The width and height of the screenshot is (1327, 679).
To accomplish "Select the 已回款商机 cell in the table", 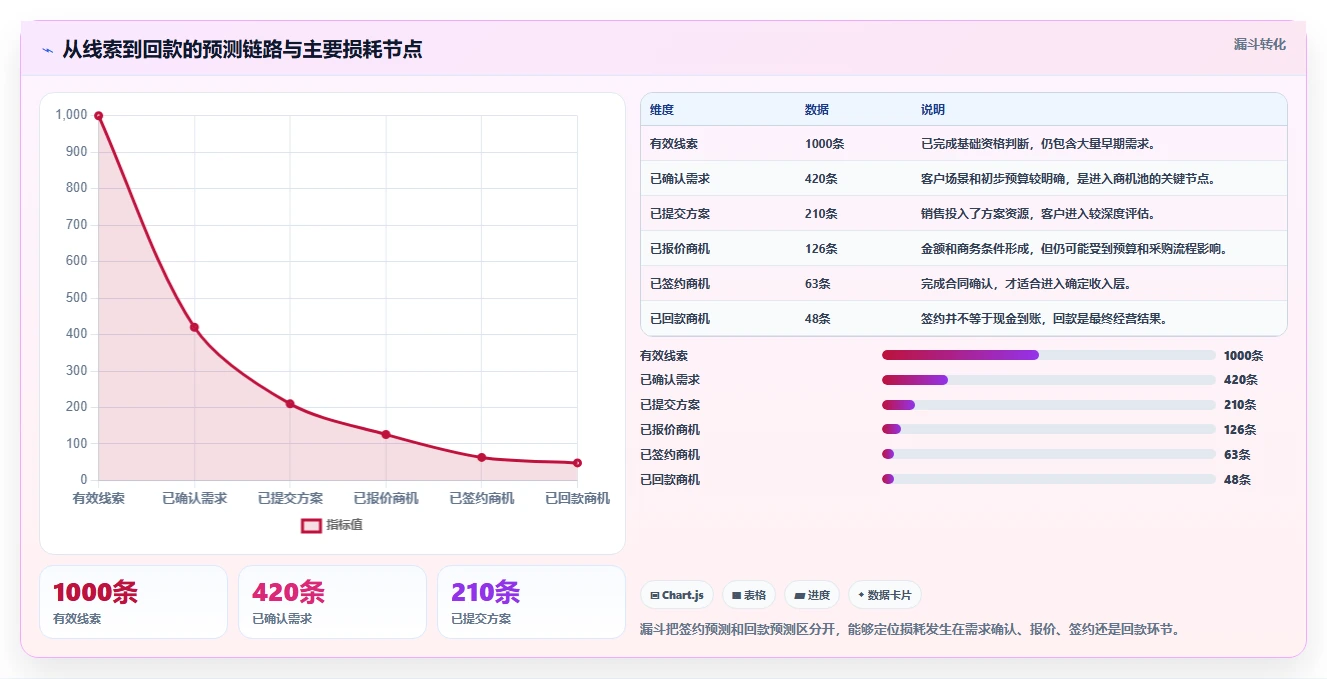I will pos(680,319).
